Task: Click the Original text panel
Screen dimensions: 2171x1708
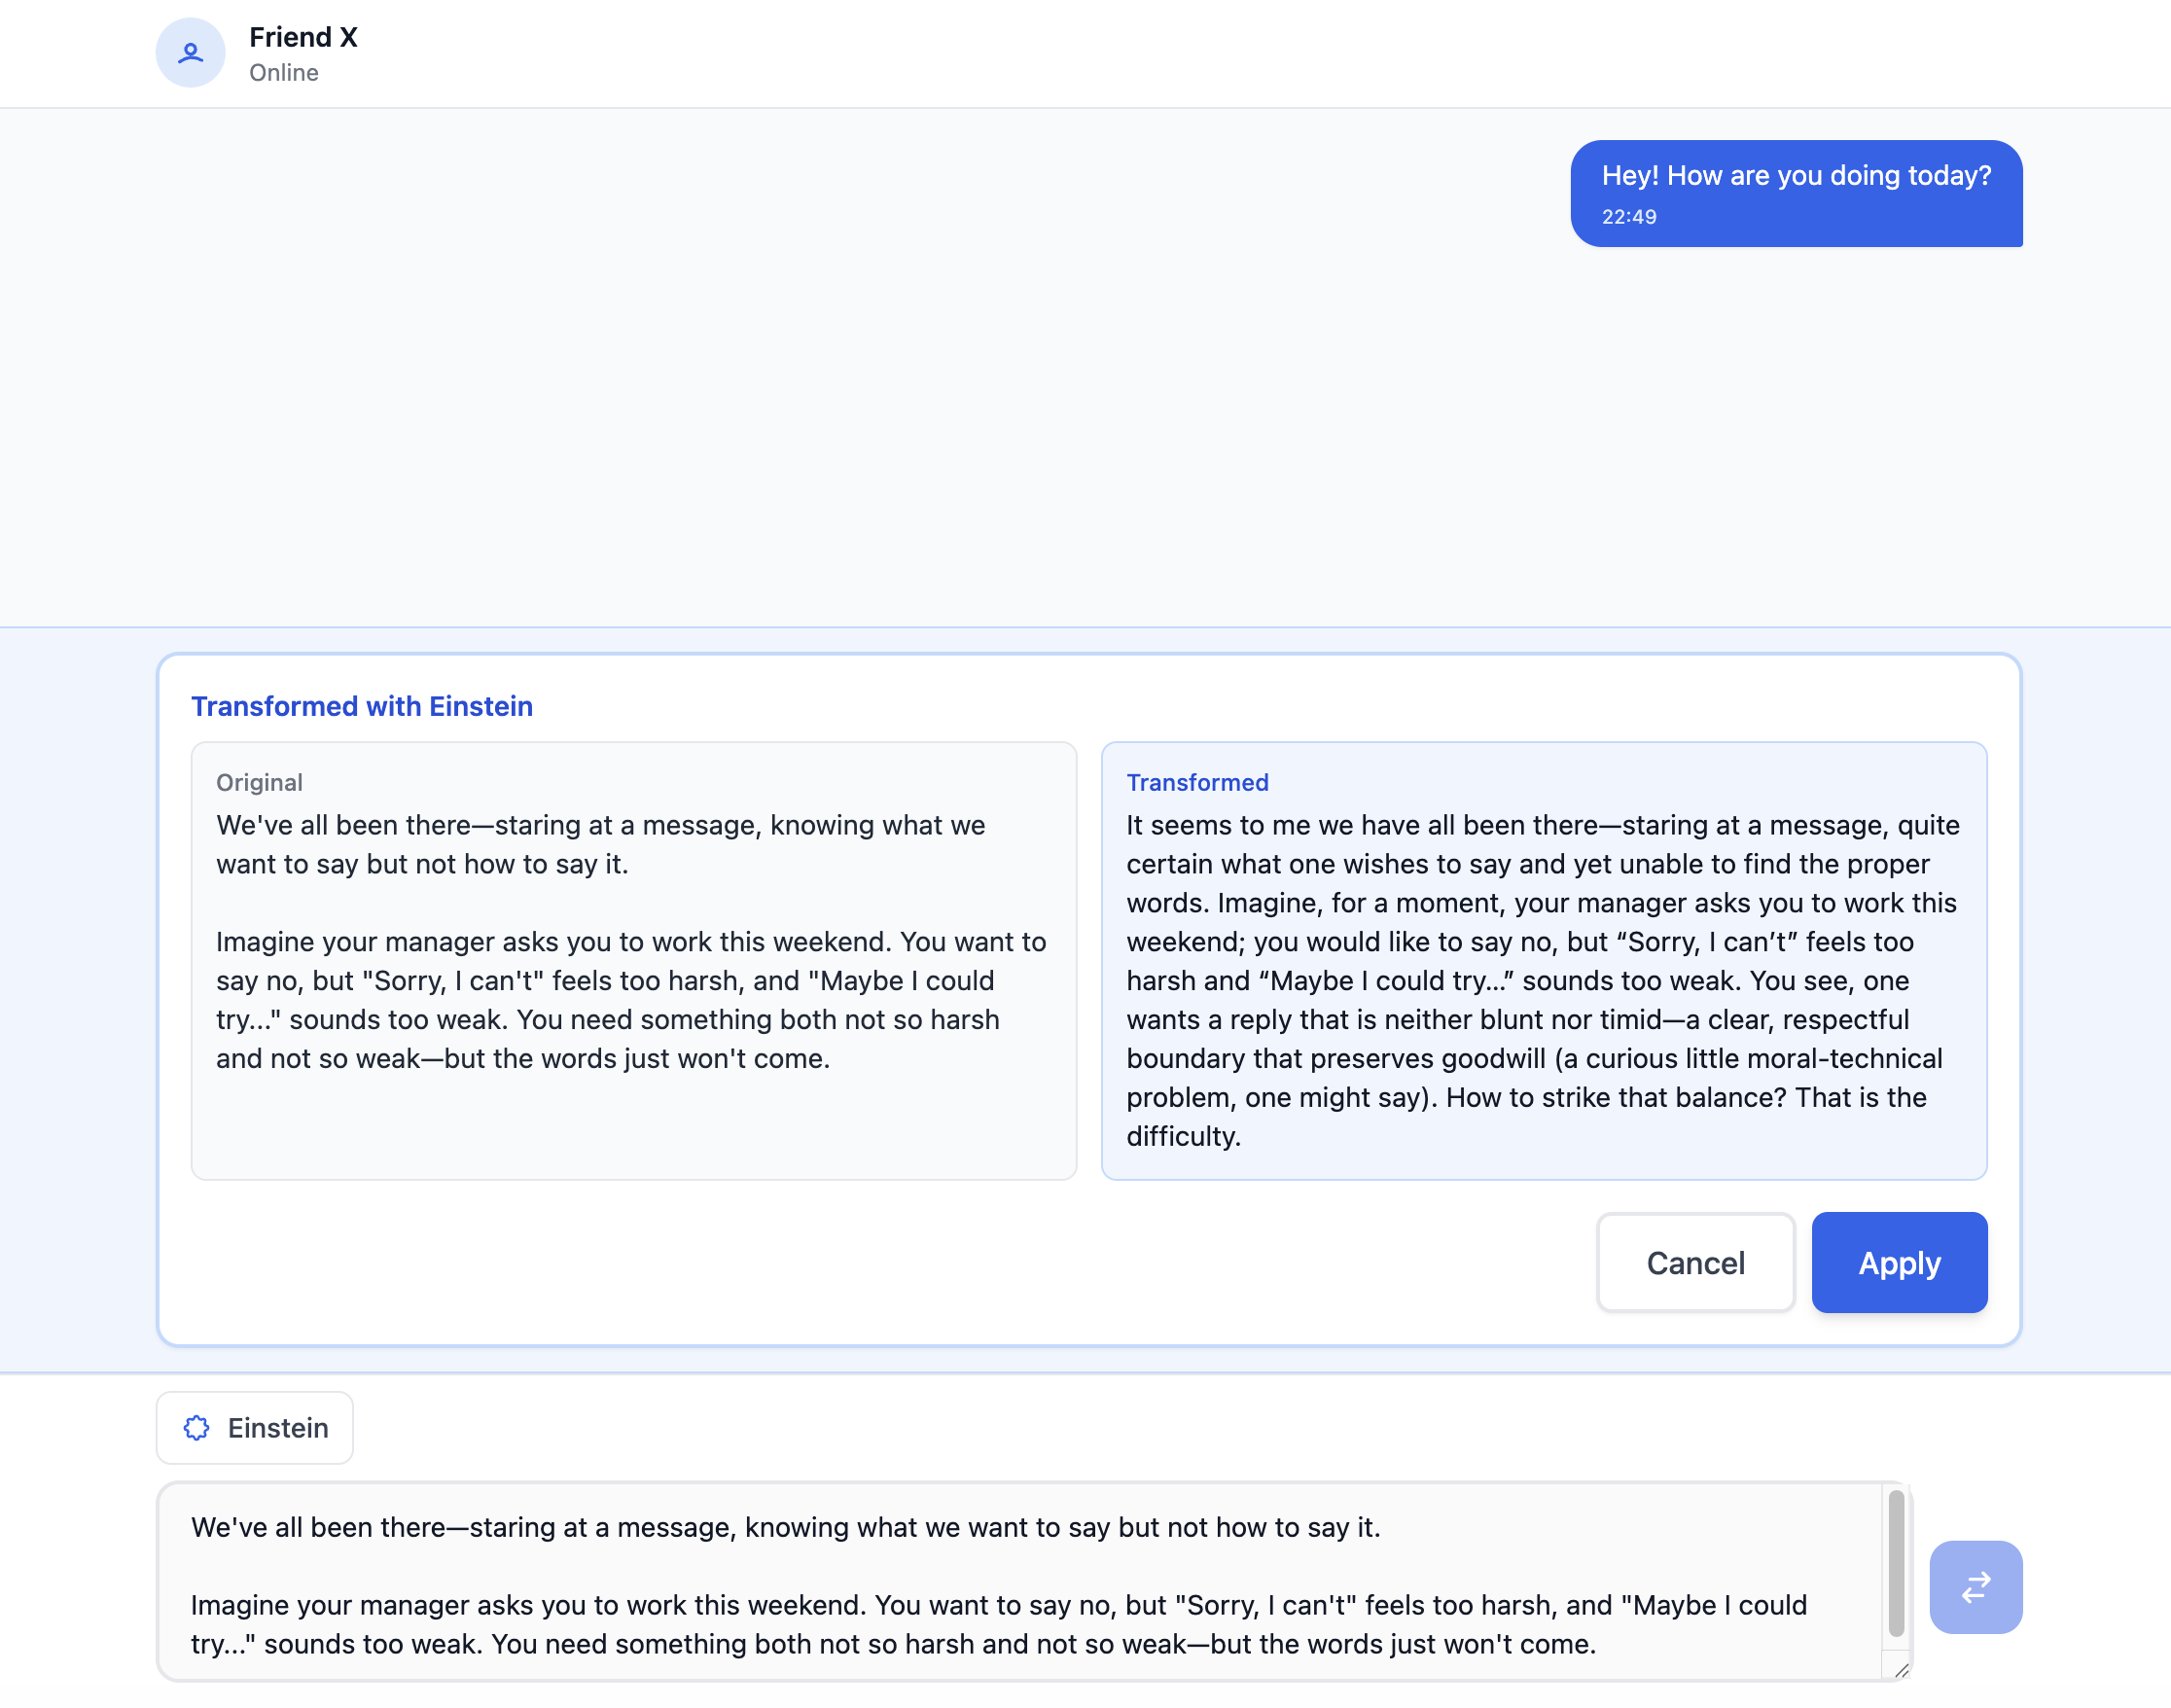Action: [634, 960]
